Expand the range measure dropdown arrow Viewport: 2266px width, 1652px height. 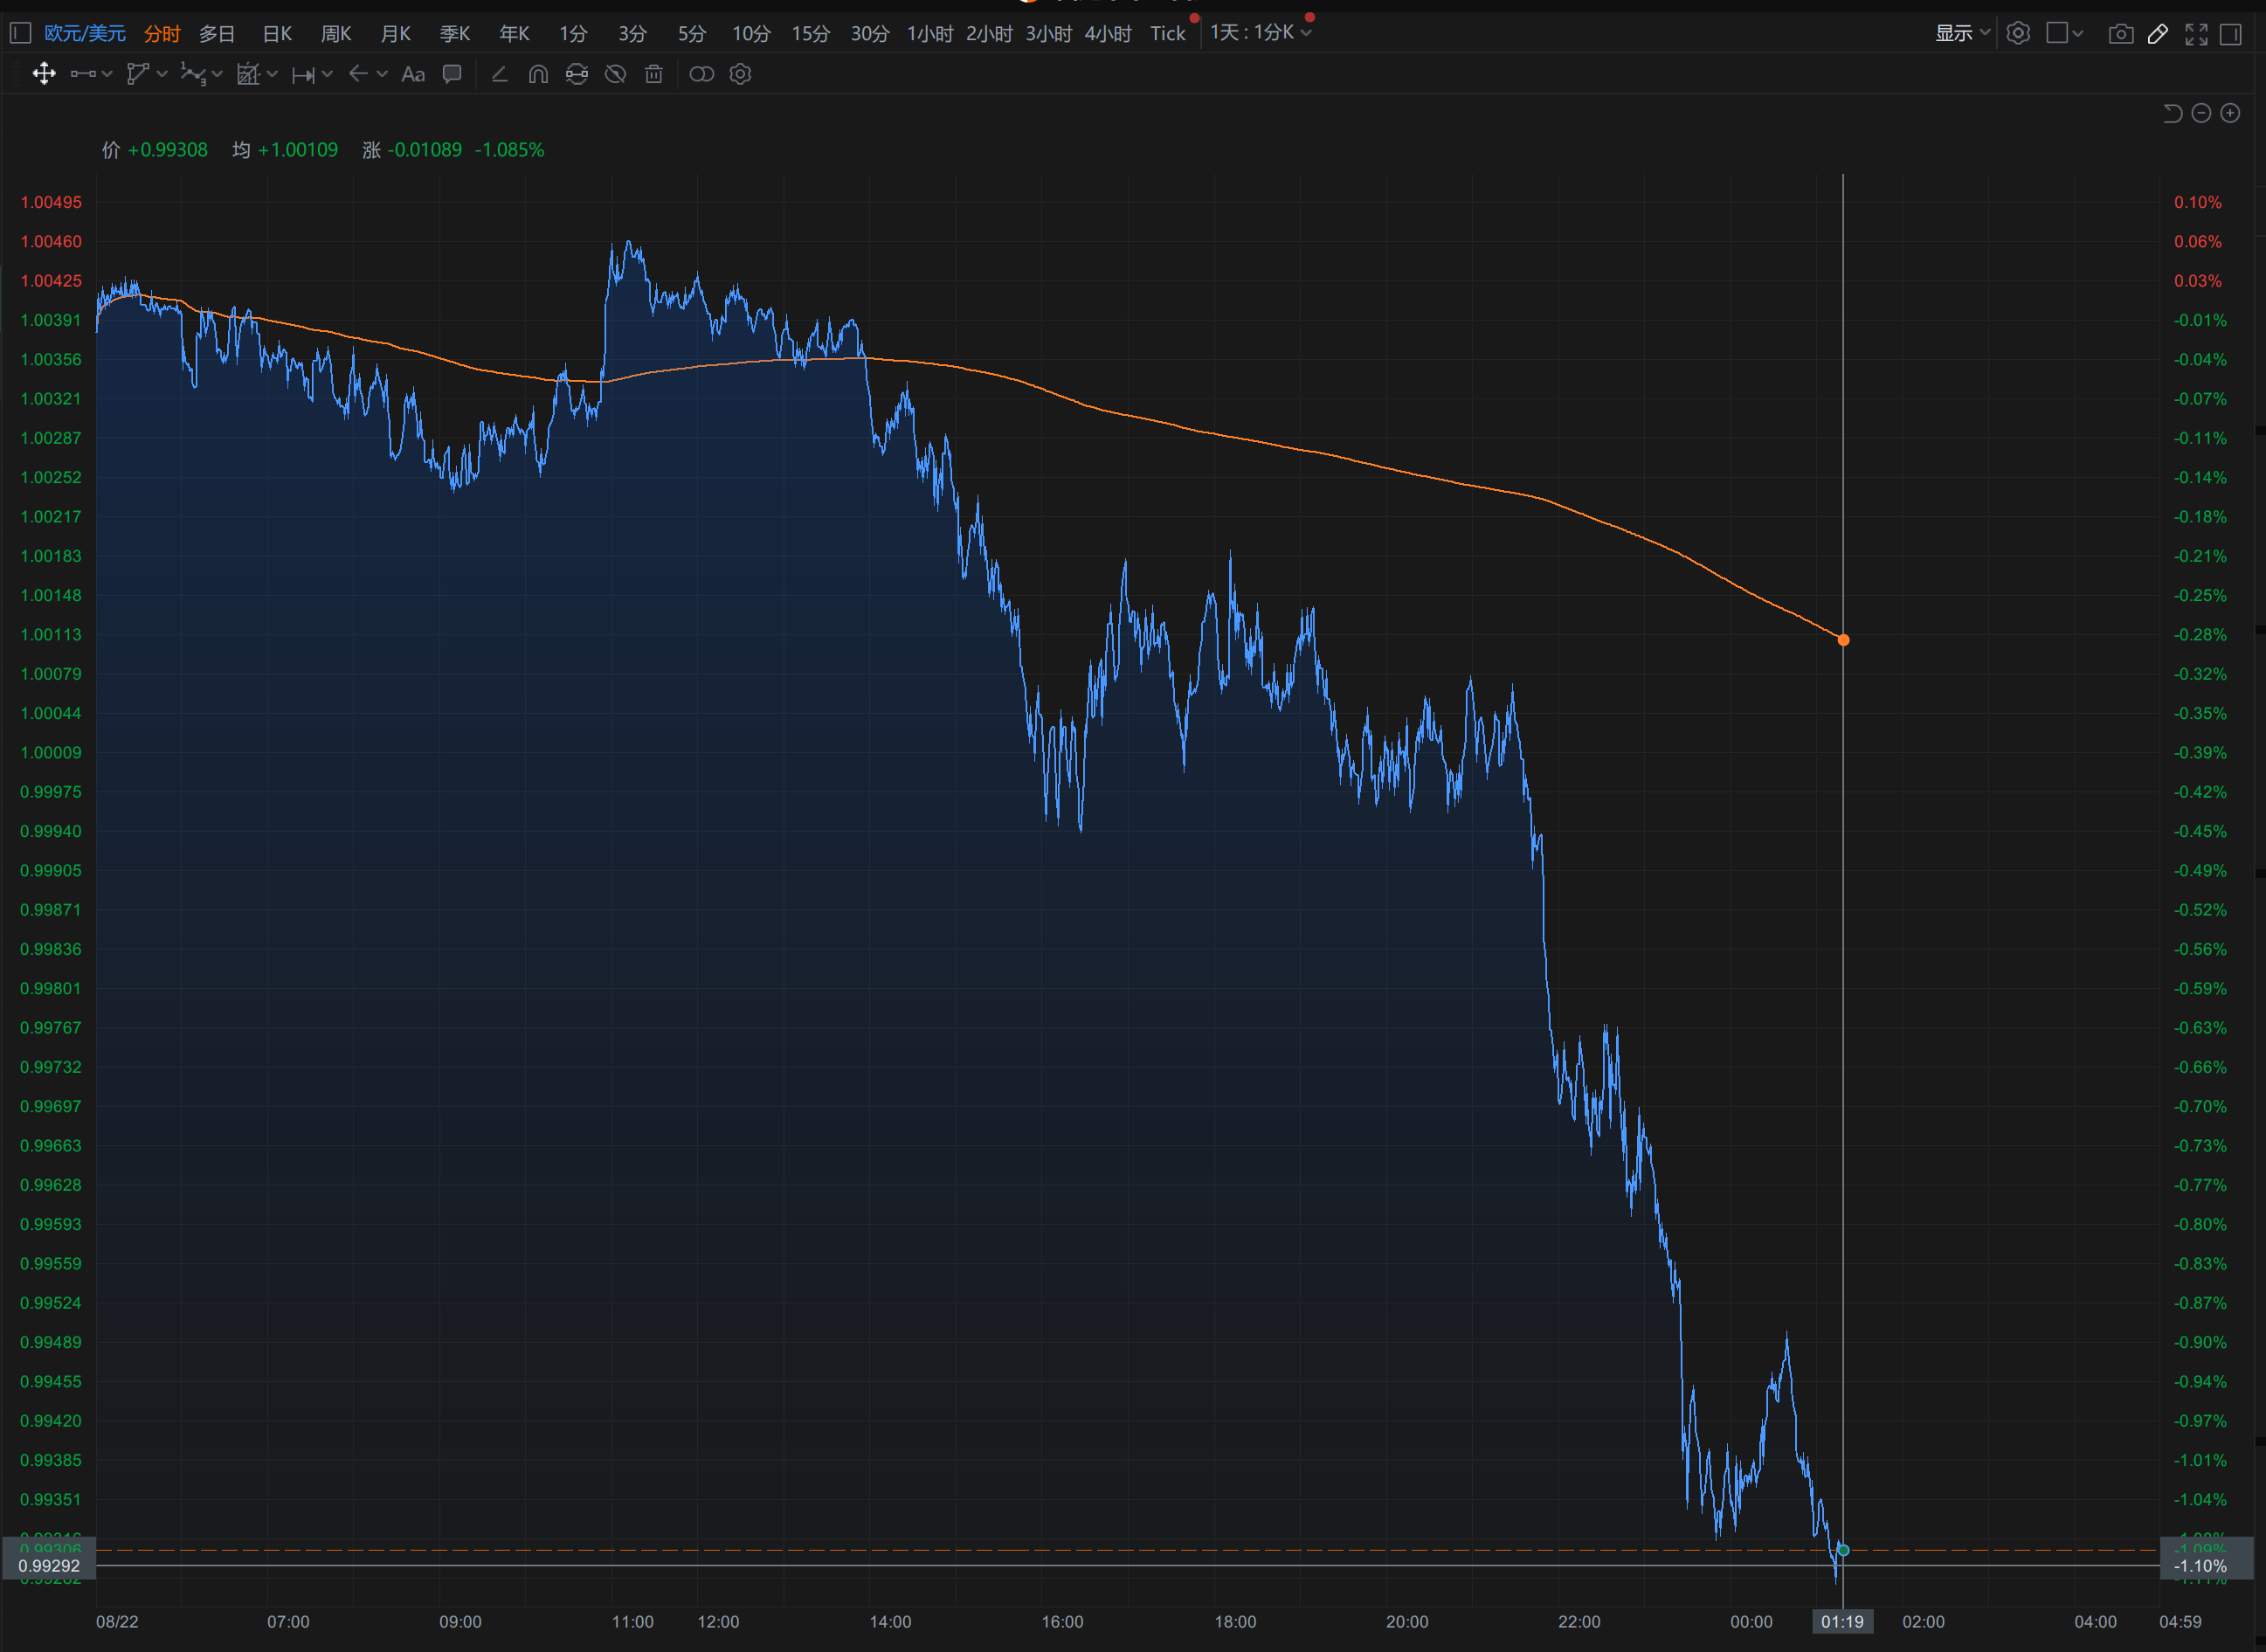coord(327,74)
